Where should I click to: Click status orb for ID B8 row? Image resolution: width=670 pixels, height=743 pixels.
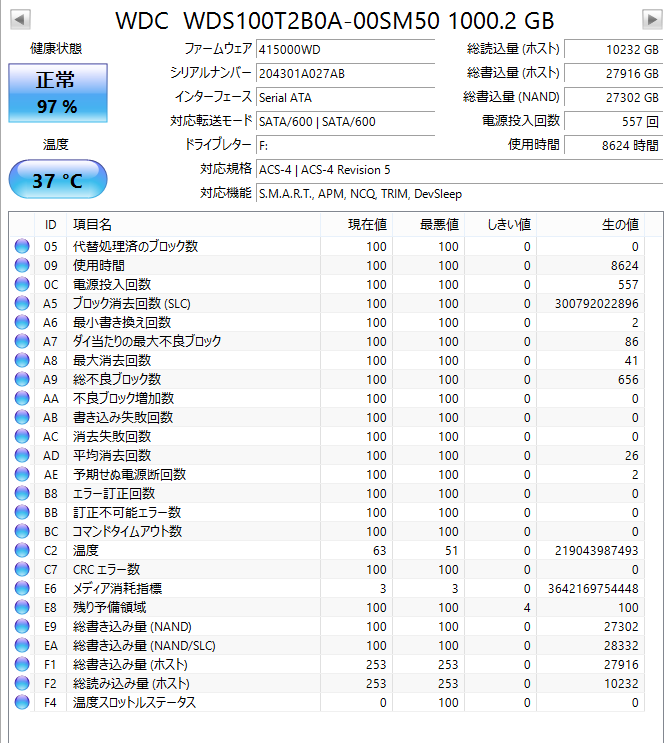[x=22, y=493]
